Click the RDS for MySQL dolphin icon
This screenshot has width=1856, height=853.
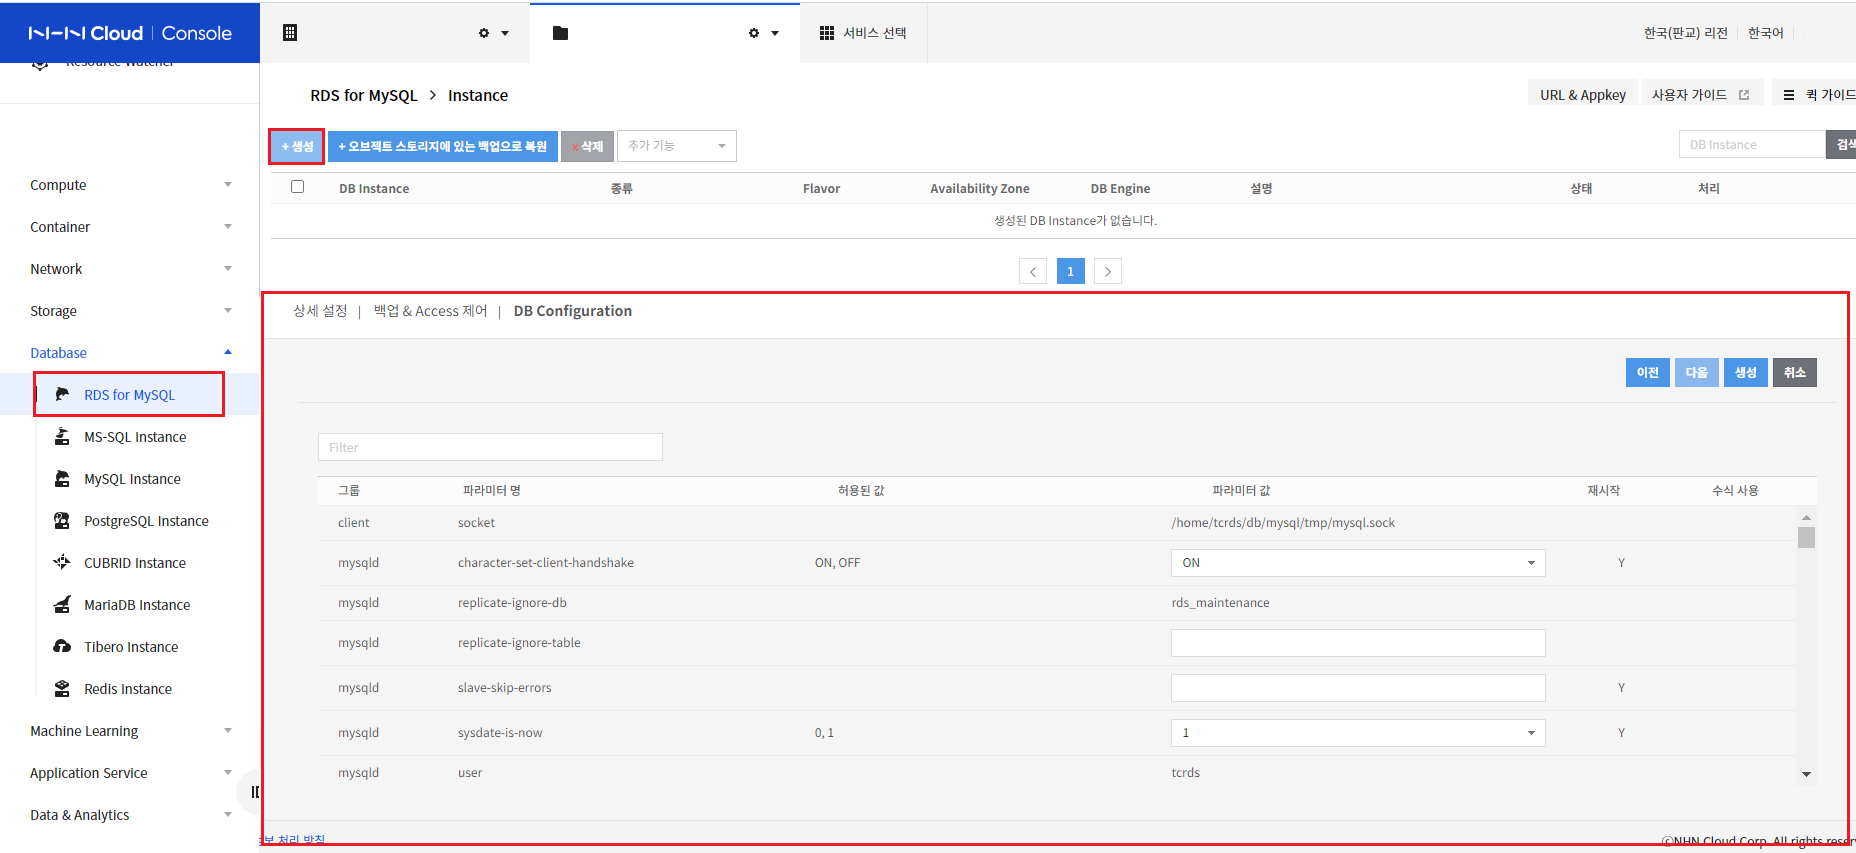tap(62, 394)
